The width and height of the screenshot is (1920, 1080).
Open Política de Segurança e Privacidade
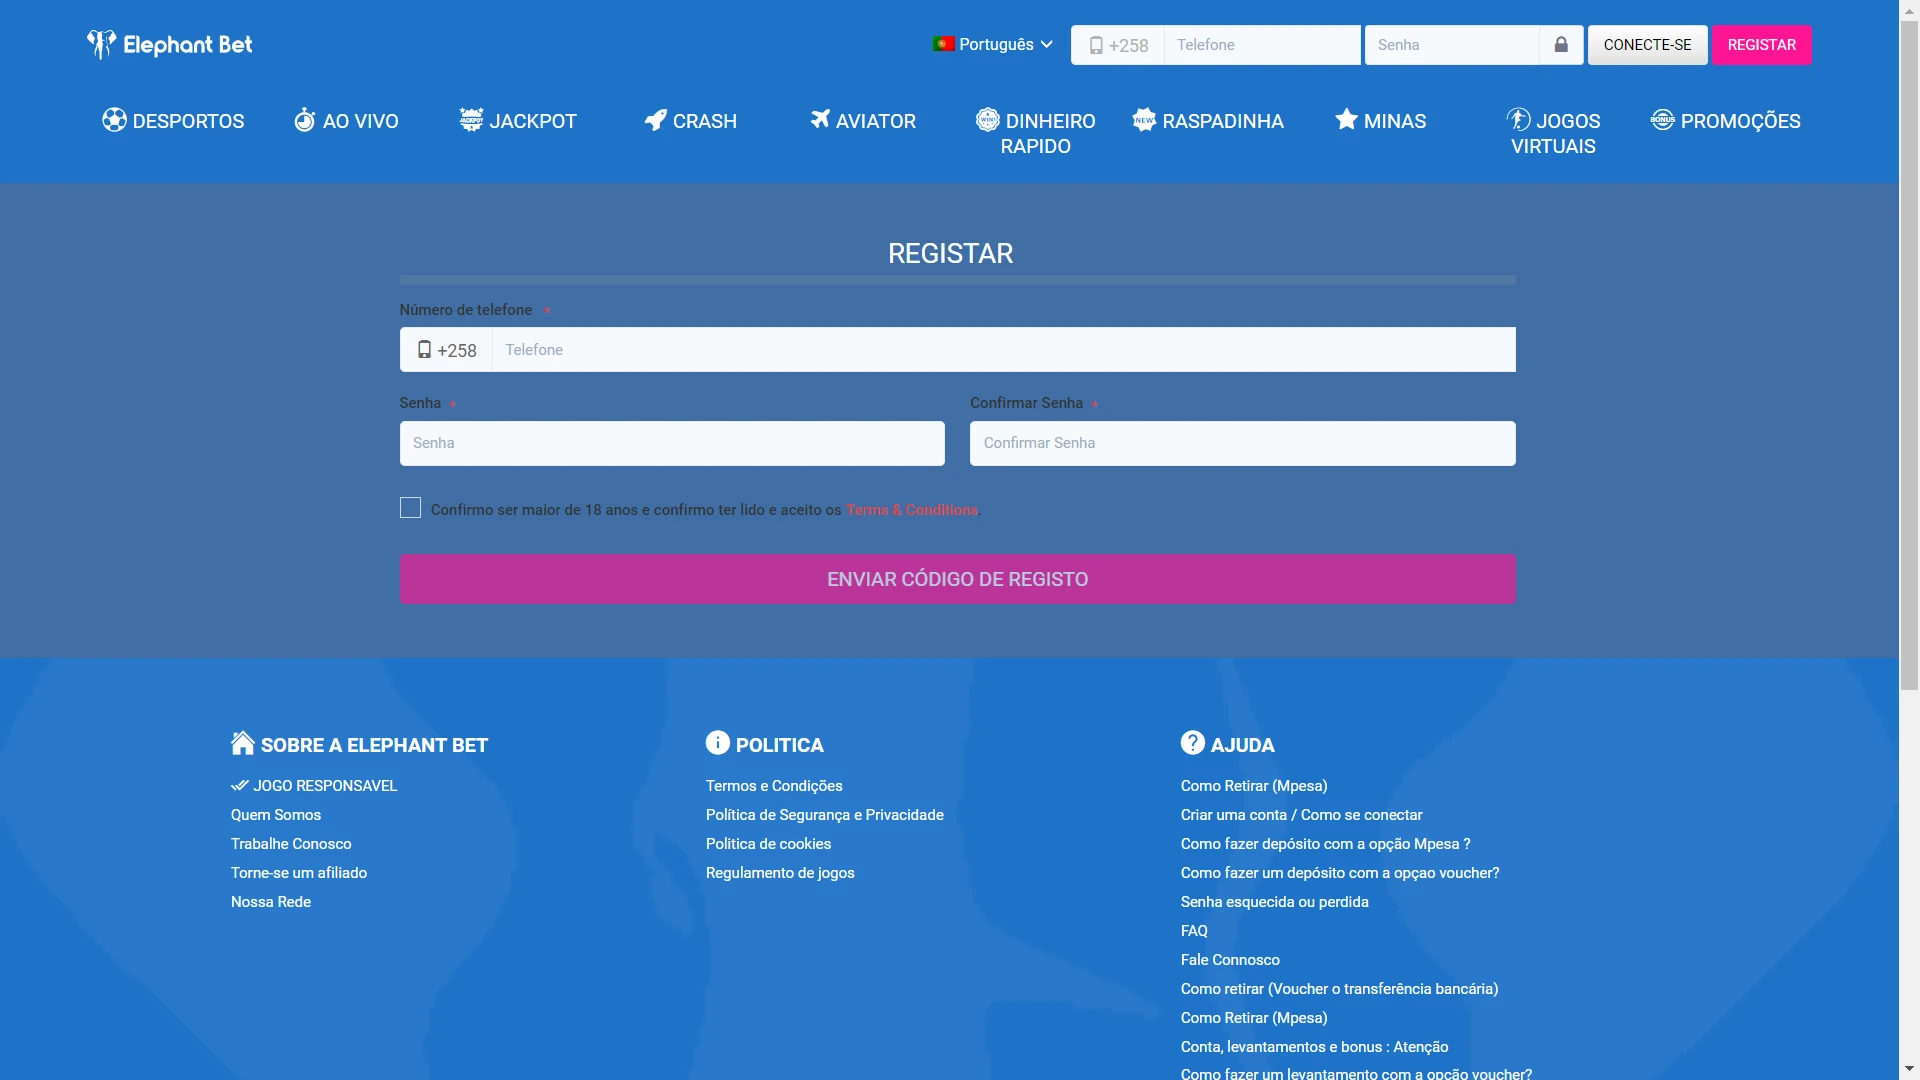(825, 815)
